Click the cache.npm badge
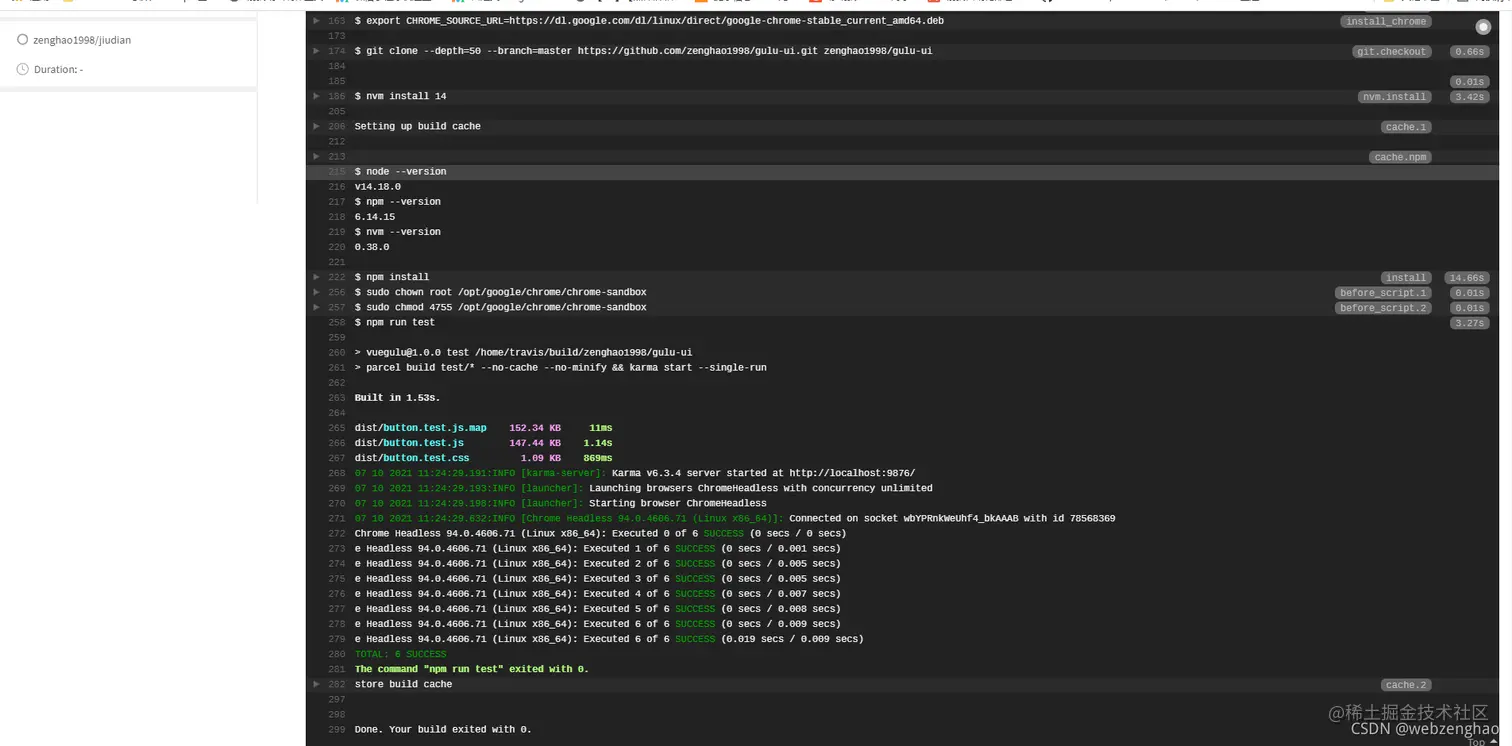This screenshot has width=1512, height=746. pyautogui.click(x=1400, y=157)
